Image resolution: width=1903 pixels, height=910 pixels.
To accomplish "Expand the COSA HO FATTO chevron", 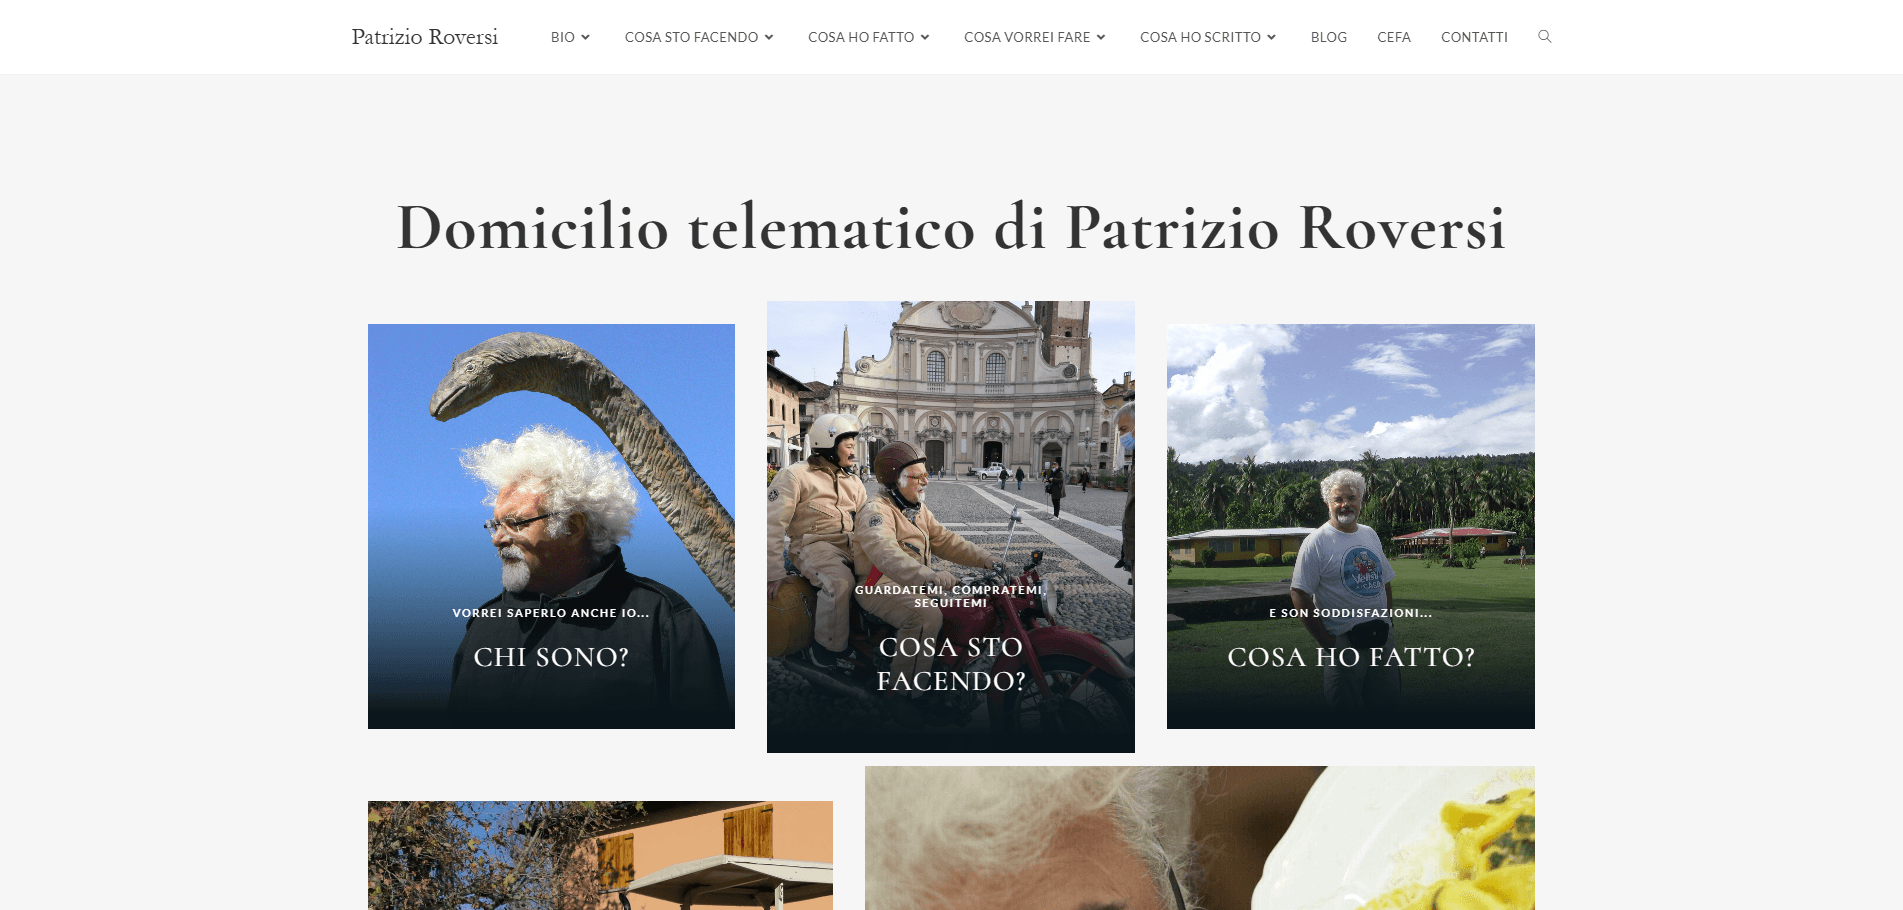I will coord(925,37).
